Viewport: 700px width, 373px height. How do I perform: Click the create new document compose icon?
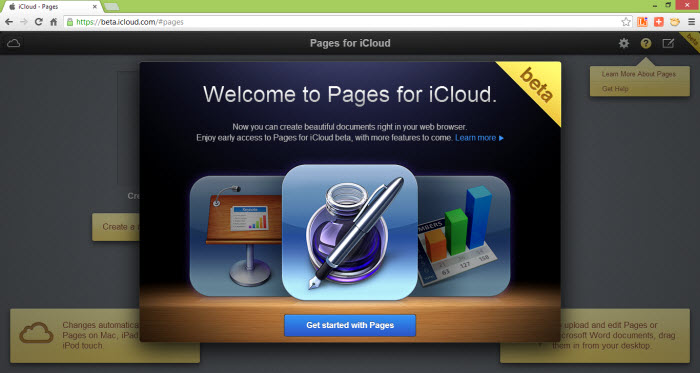tap(668, 43)
